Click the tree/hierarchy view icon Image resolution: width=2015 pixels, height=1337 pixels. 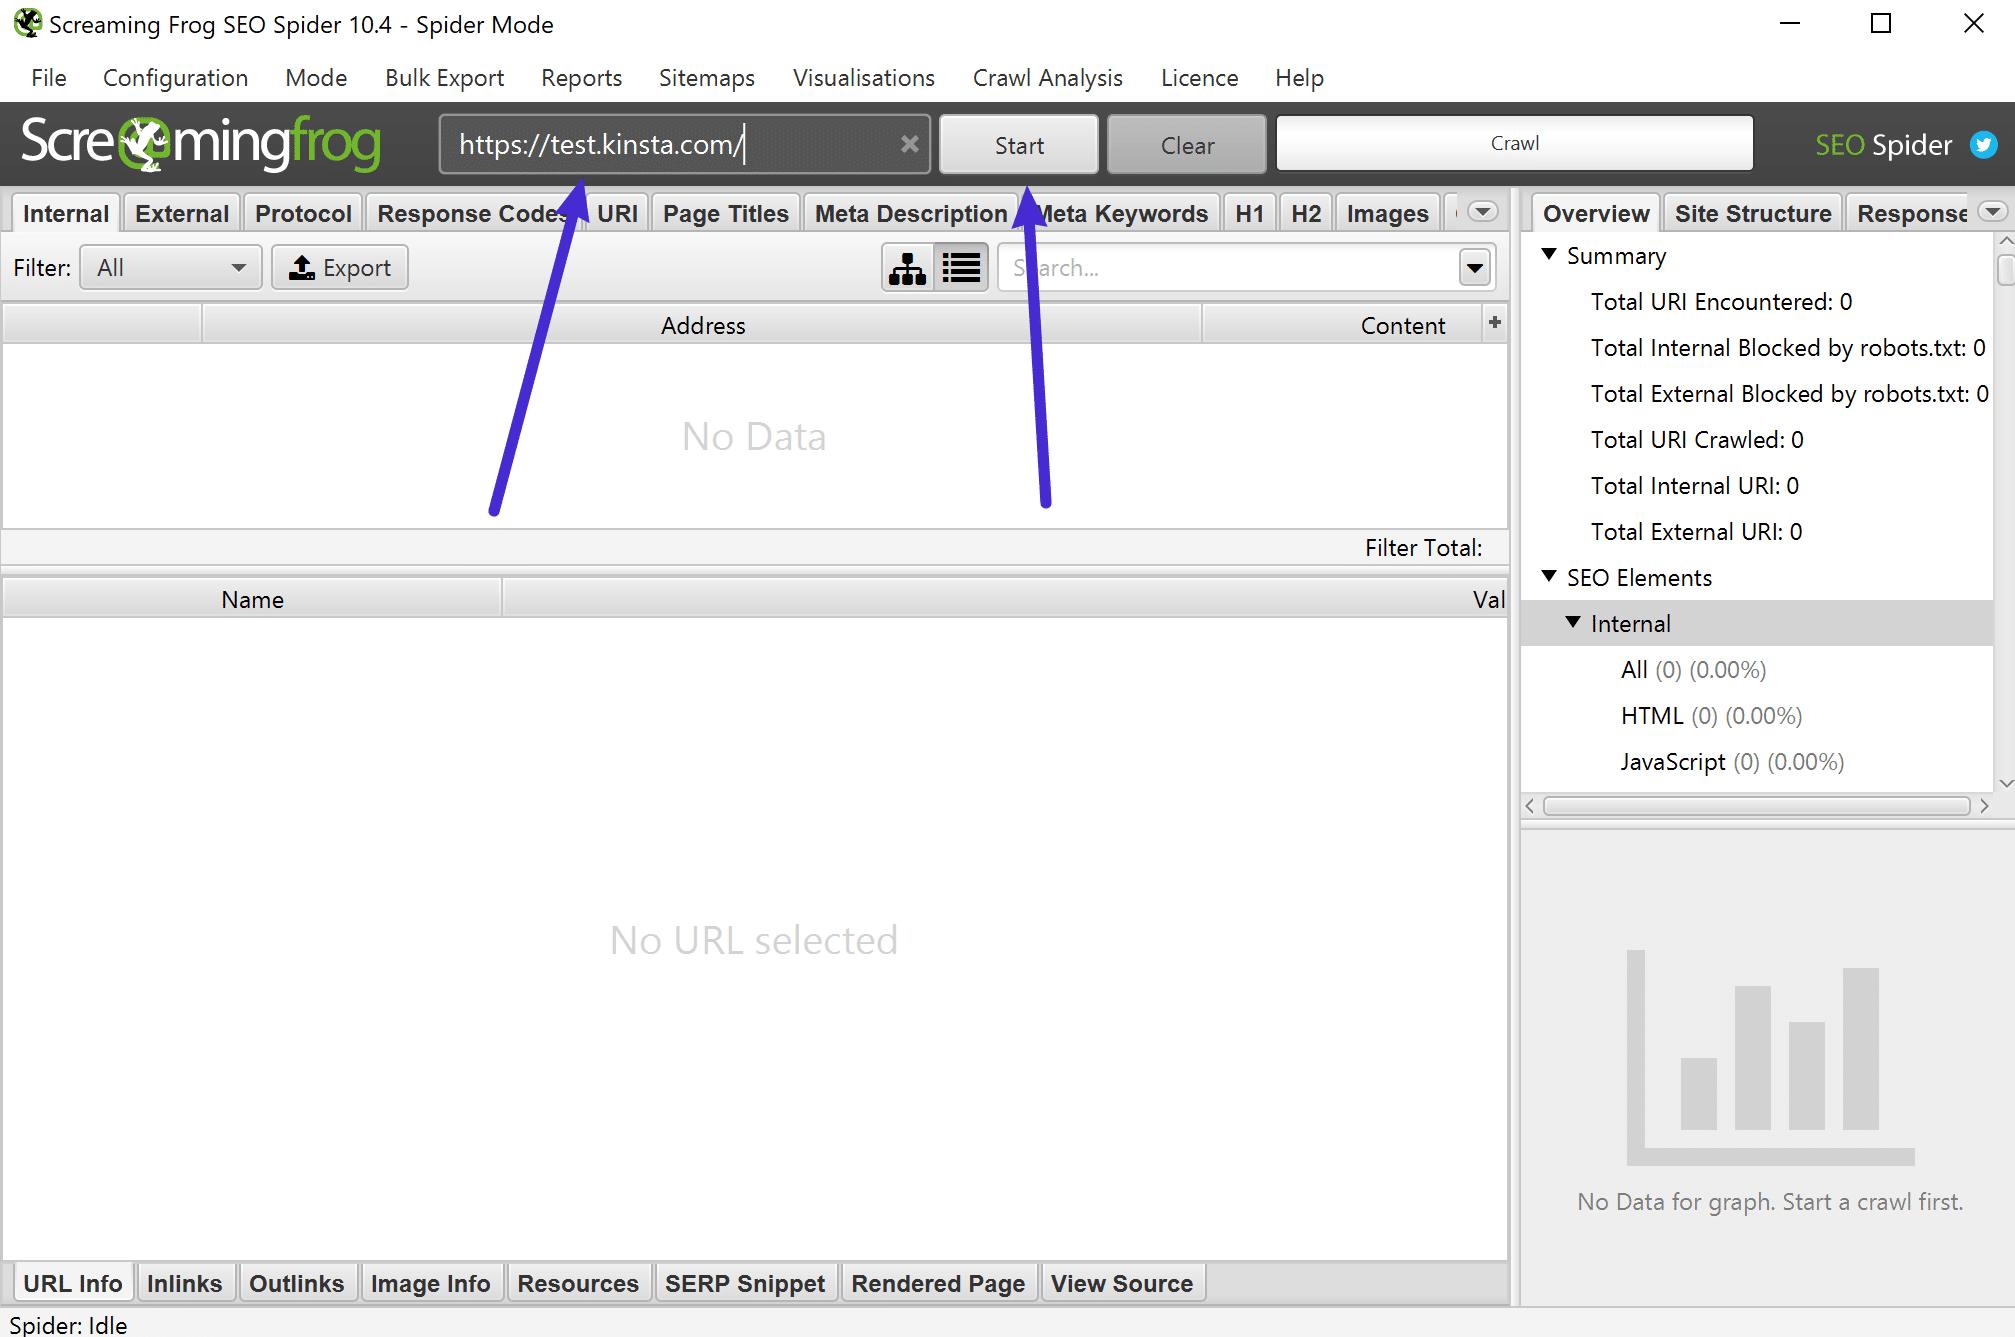910,269
